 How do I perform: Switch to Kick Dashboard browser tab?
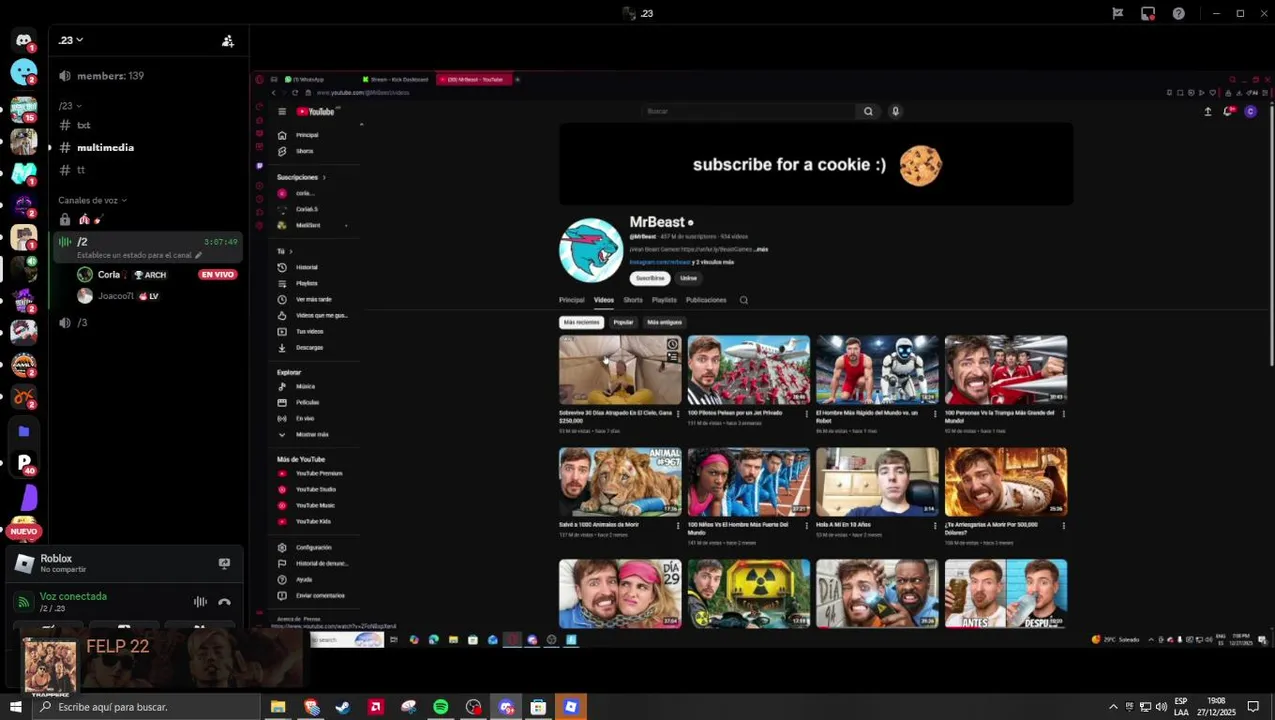point(397,79)
